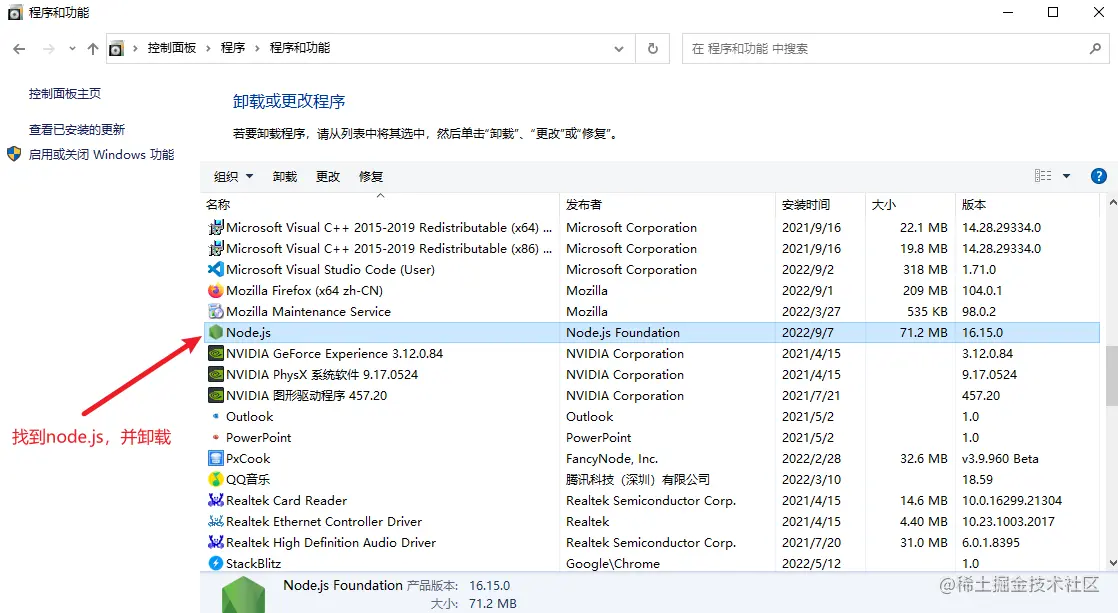This screenshot has width=1118, height=613.
Task: Click version cell 16.15.0 in Node.js row
Action: click(983, 332)
